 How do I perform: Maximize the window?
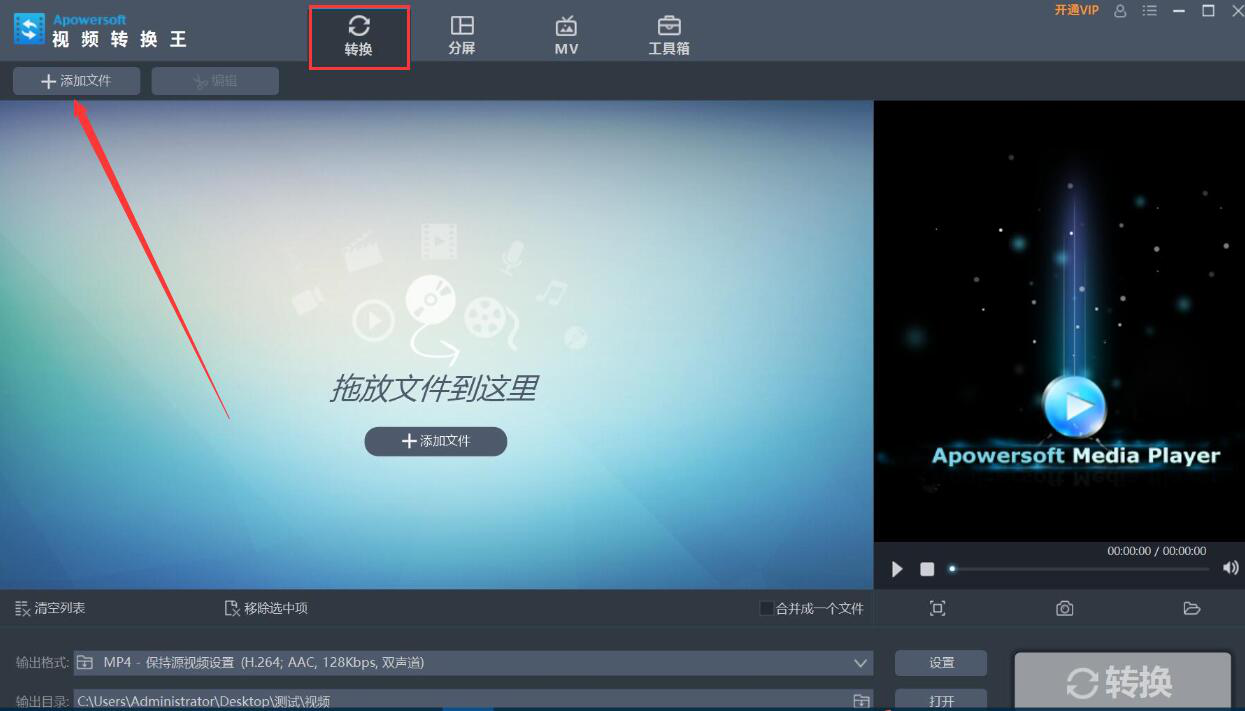pyautogui.click(x=1208, y=10)
